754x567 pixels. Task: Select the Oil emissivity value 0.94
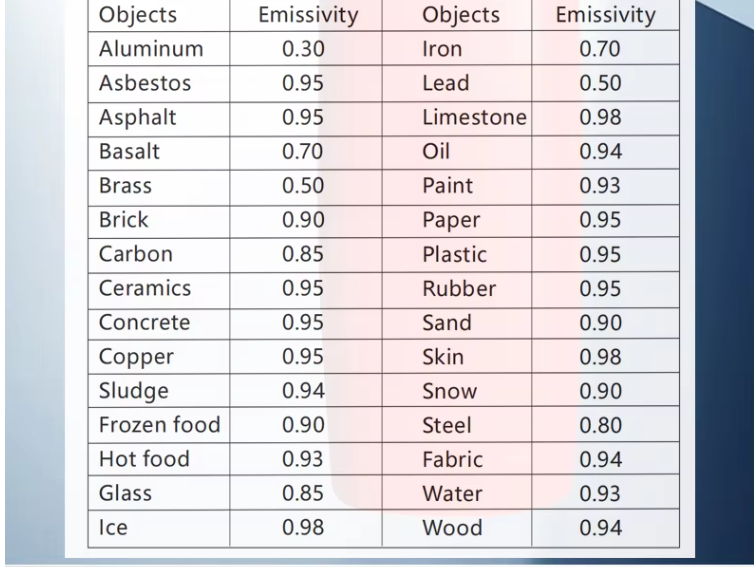tap(600, 151)
